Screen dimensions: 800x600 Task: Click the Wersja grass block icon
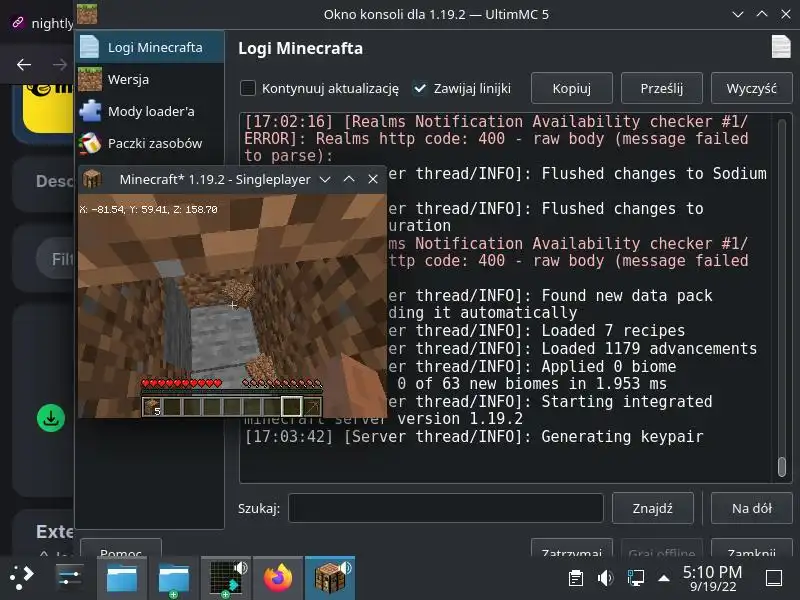90,79
